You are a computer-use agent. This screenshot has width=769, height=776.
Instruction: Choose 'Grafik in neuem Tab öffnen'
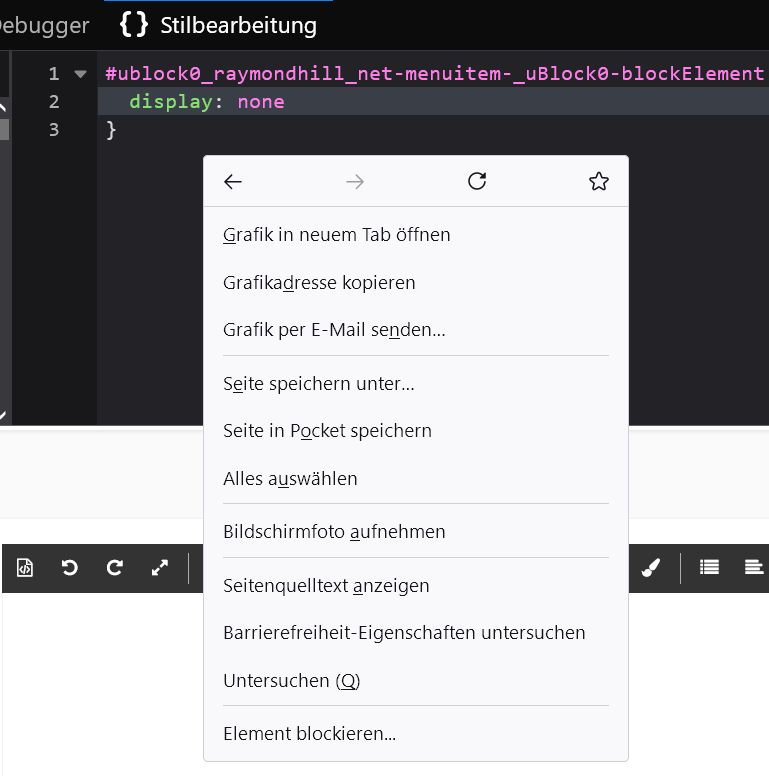pos(337,235)
